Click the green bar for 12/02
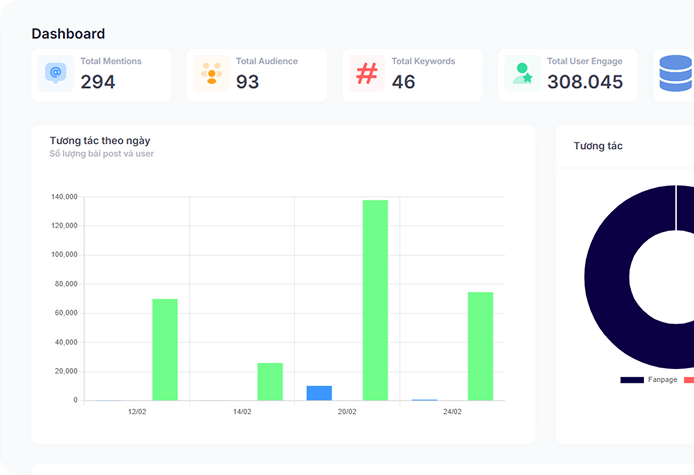The height and width of the screenshot is (475, 694). point(165,350)
